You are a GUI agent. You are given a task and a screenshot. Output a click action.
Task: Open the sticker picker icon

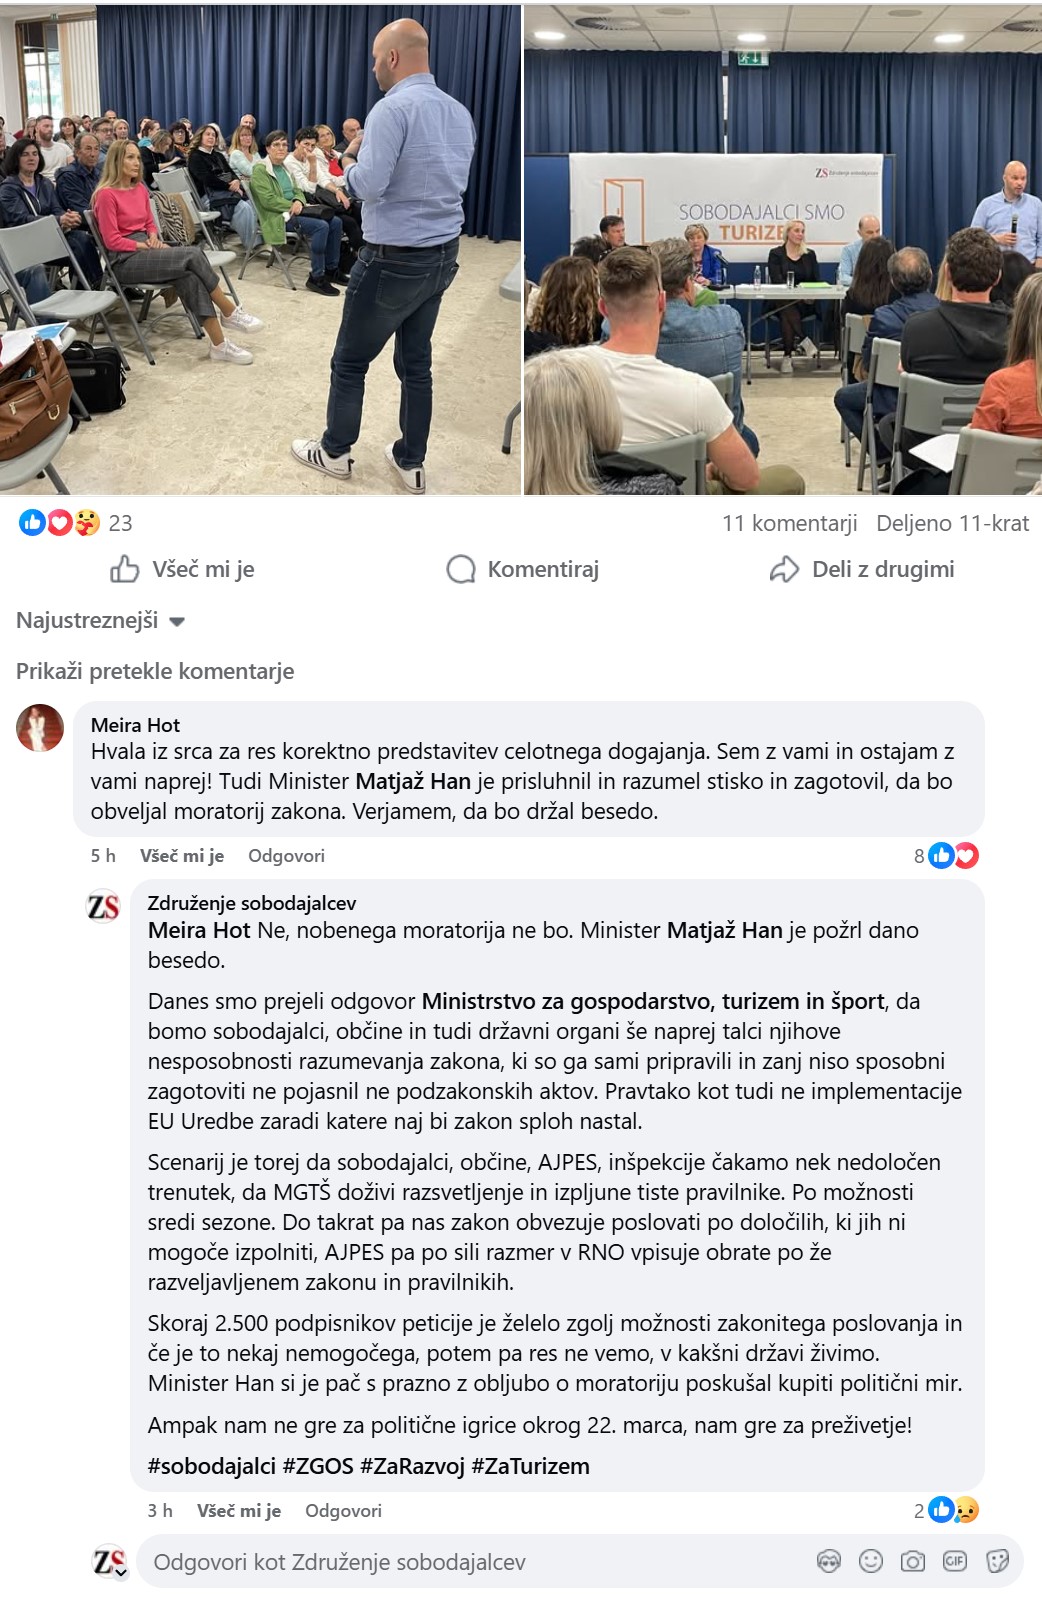pos(997,1561)
